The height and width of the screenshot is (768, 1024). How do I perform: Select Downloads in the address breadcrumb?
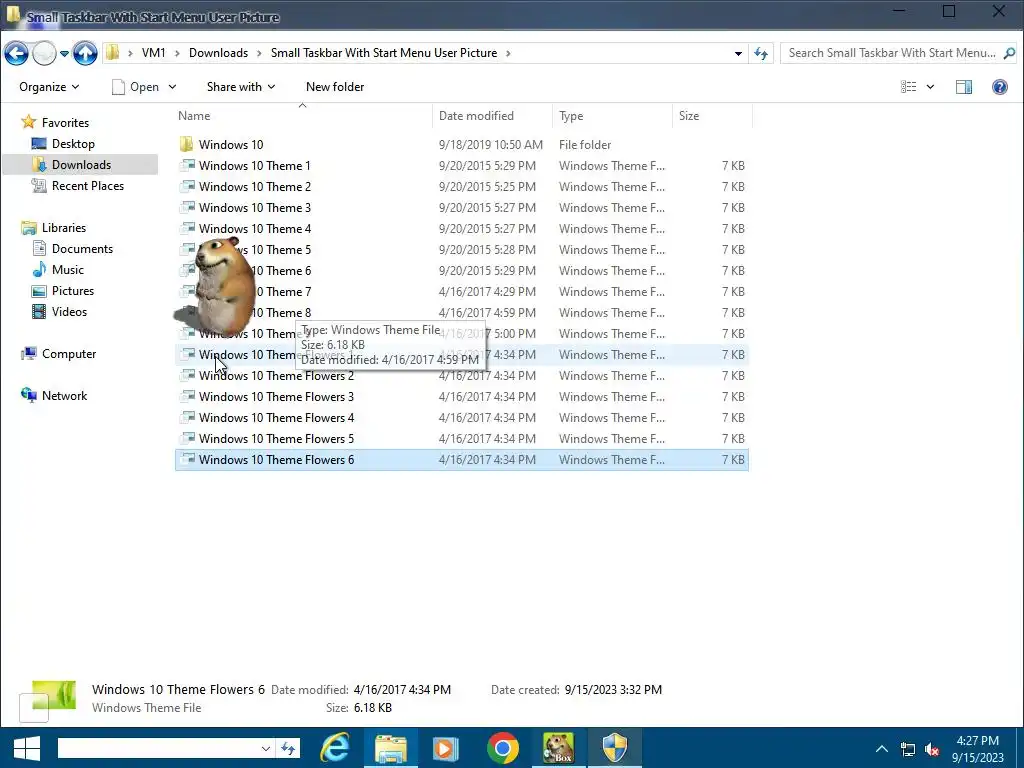218,53
